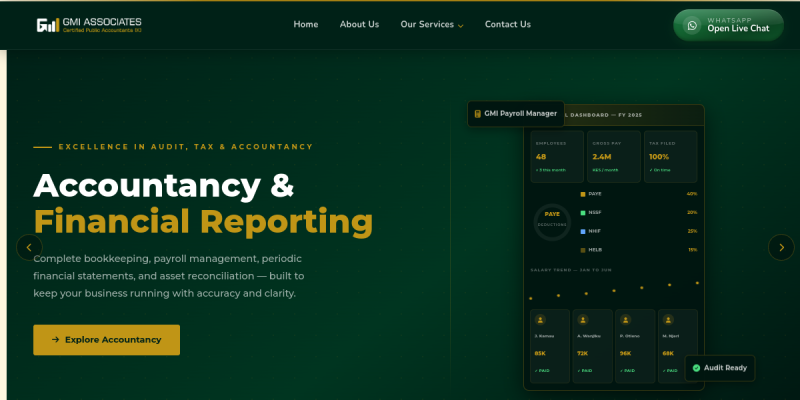Navigate to Contact Us
The image size is (800, 400).
click(x=508, y=24)
